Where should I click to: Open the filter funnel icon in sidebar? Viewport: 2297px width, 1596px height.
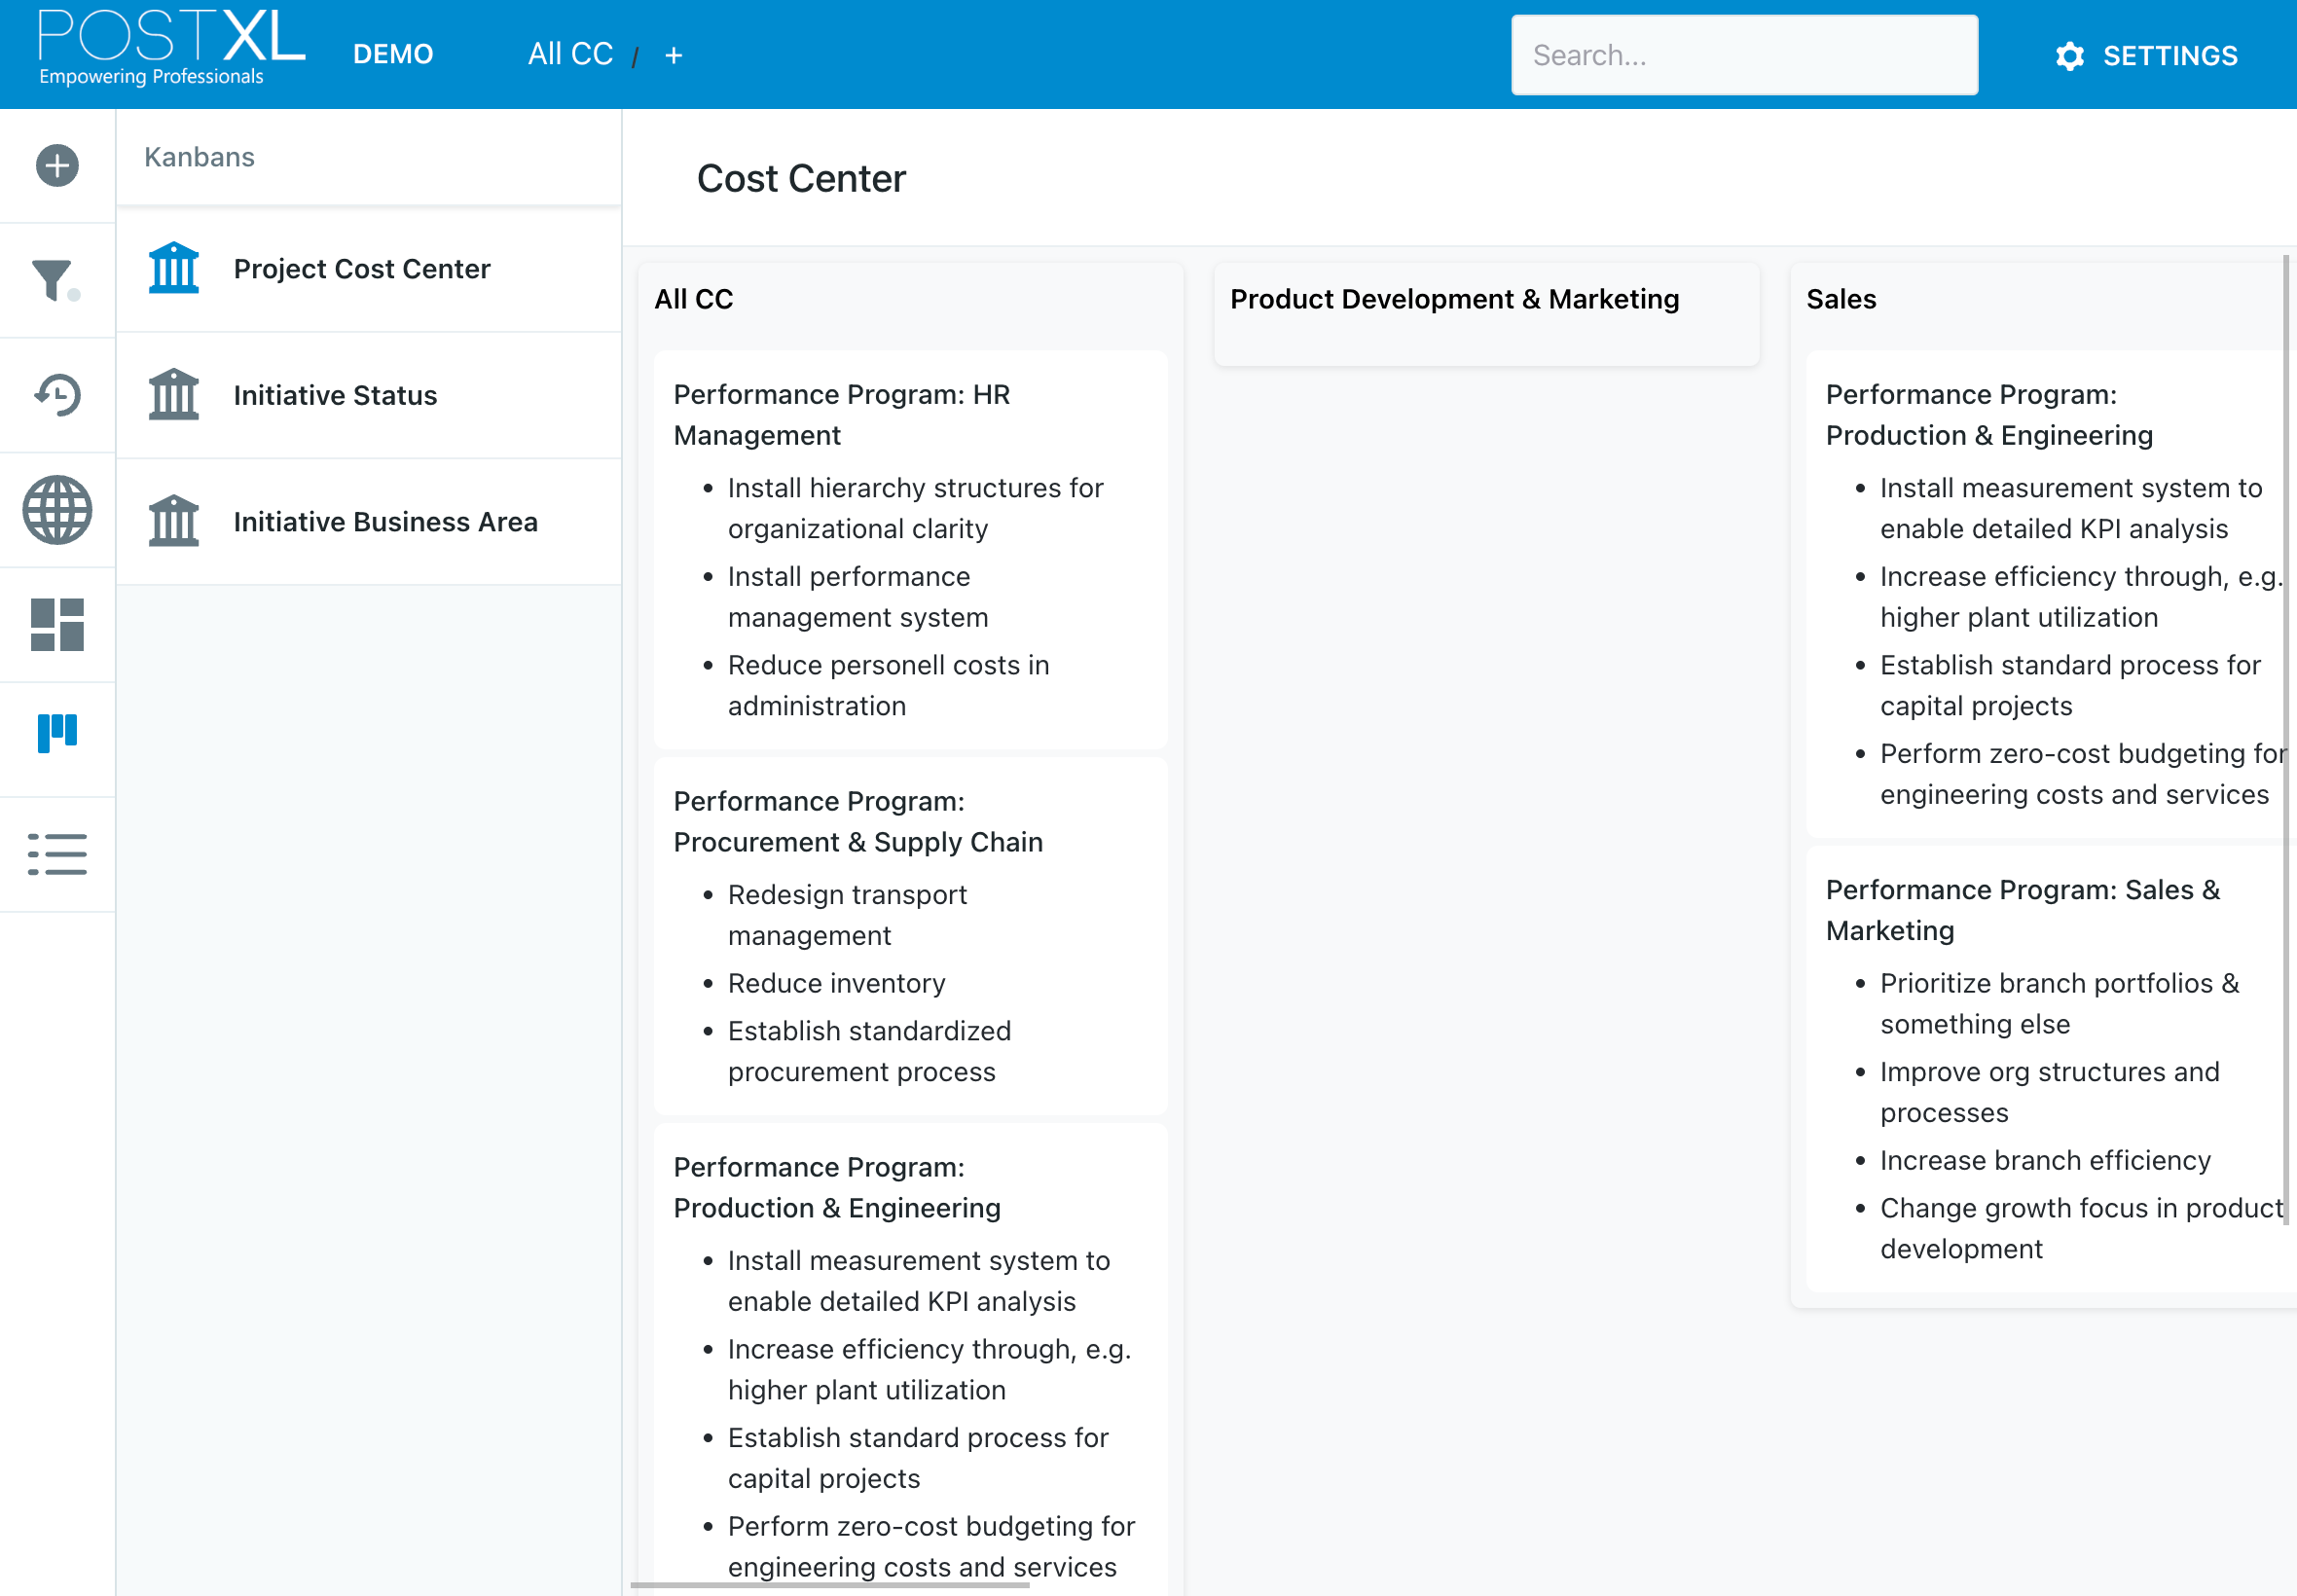pos(55,281)
